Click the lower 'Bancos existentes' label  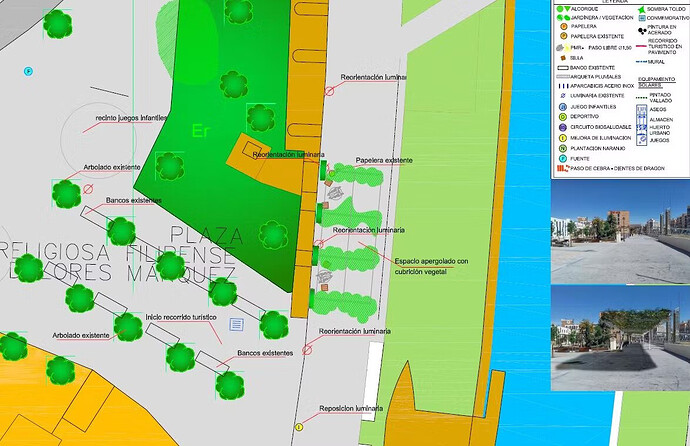[265, 353]
